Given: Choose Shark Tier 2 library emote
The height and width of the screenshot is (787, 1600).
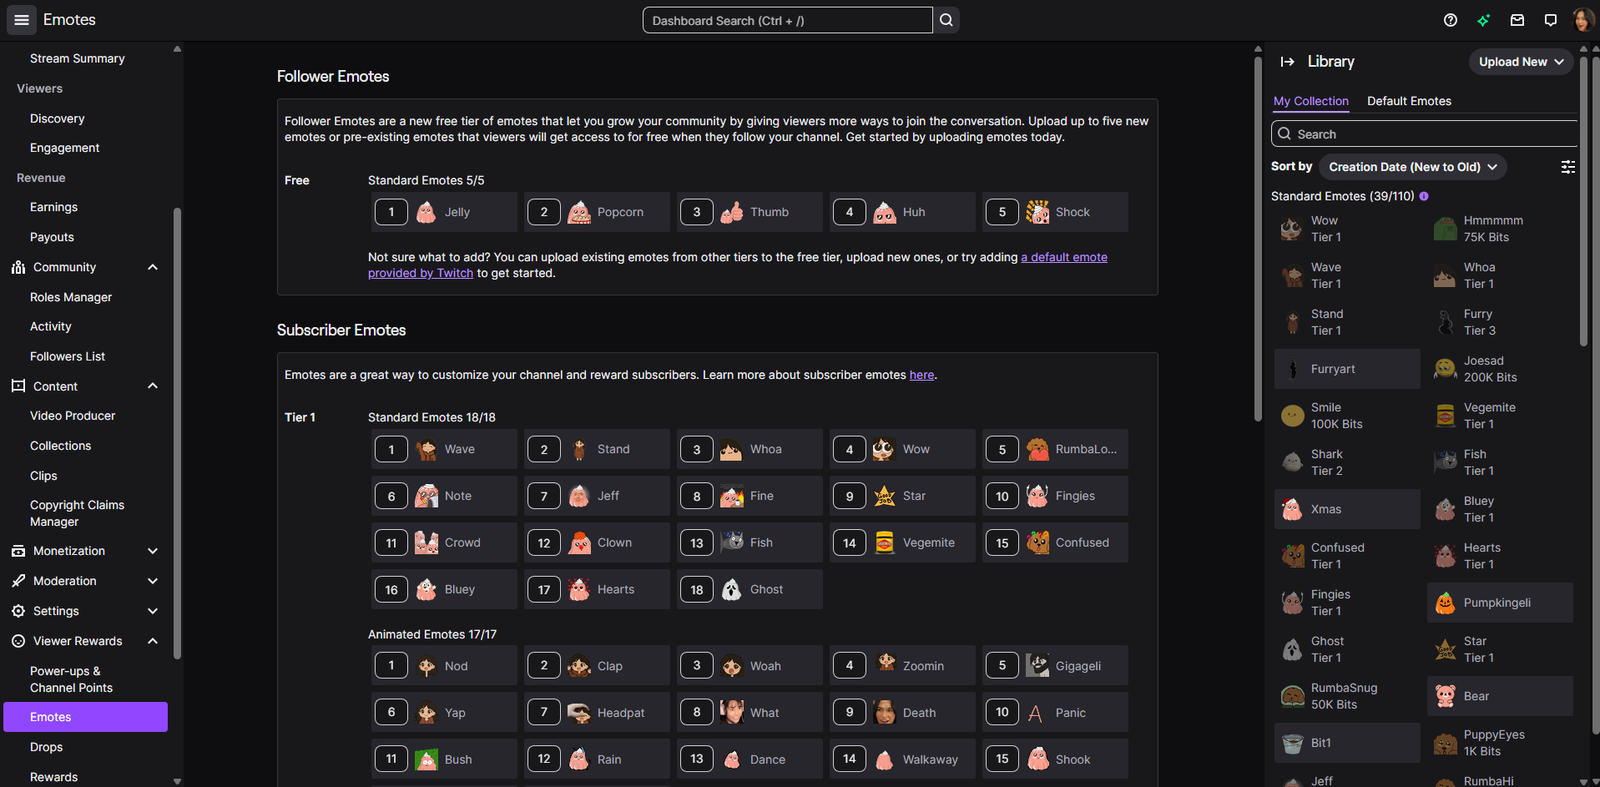Looking at the screenshot, I should [1347, 462].
